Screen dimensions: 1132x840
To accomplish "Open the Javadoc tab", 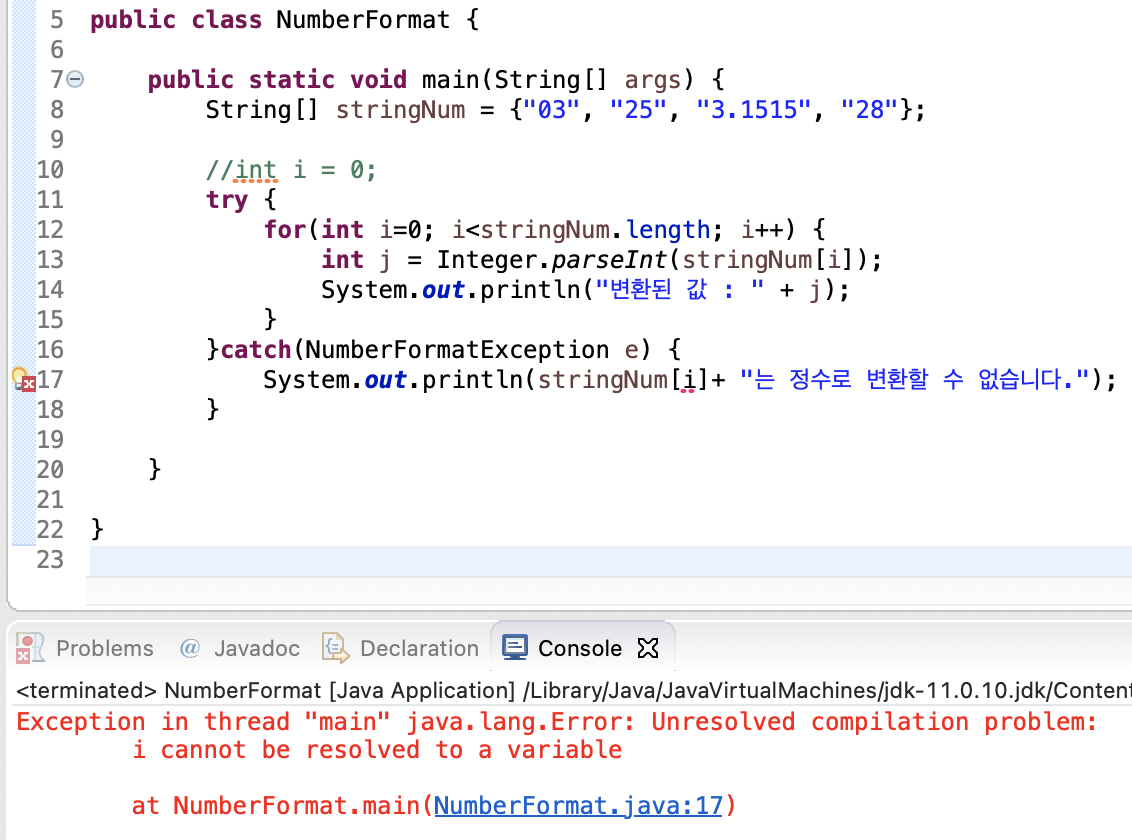I will tap(256, 648).
